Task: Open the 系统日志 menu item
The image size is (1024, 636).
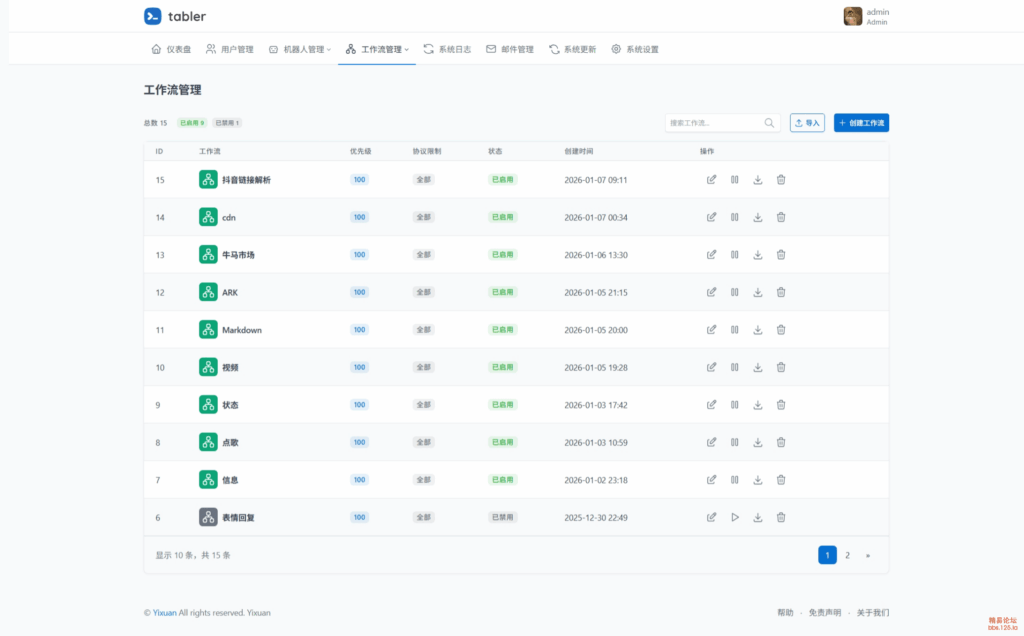Action: pyautogui.click(x=447, y=49)
